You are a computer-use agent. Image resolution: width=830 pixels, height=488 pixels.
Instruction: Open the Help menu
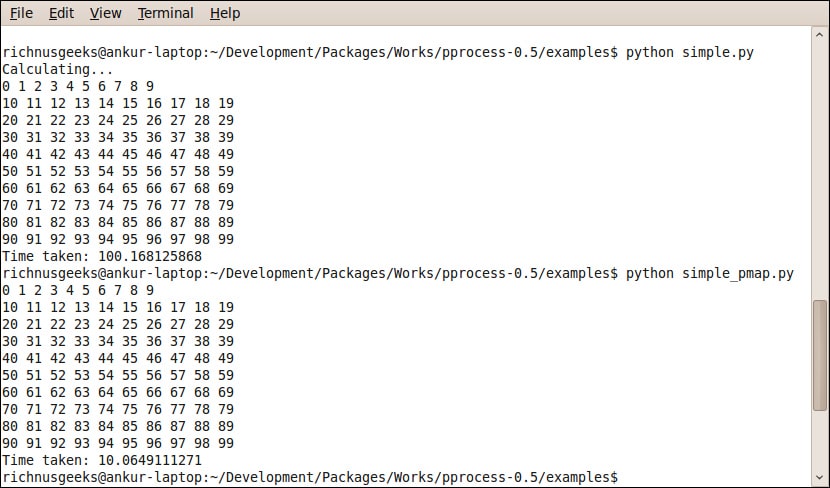225,13
